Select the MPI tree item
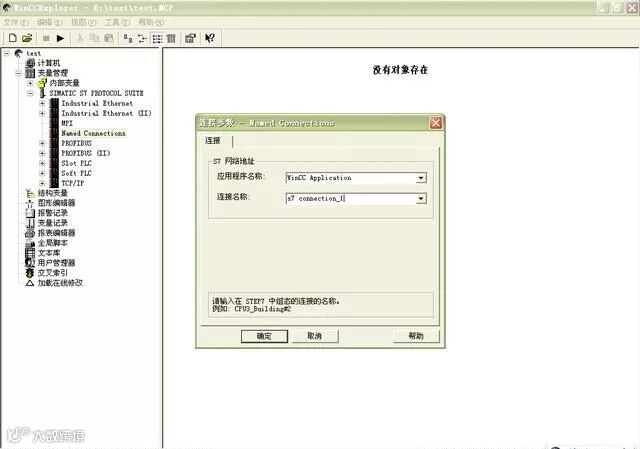The image size is (640, 449). pyautogui.click(x=67, y=123)
